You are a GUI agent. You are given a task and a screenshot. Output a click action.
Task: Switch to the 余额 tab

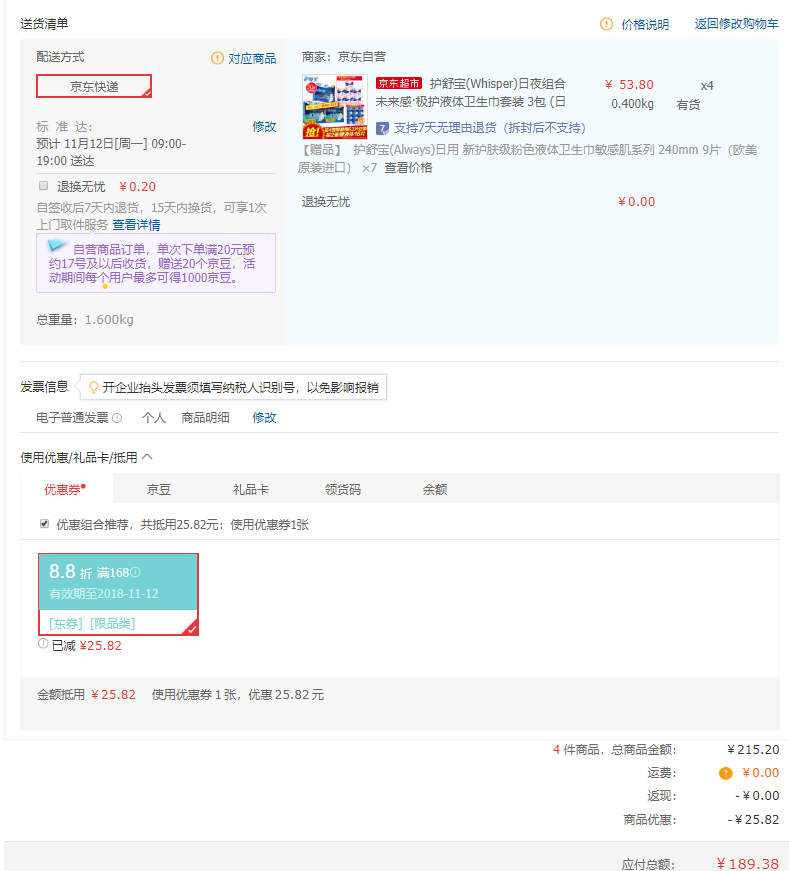coord(435,489)
